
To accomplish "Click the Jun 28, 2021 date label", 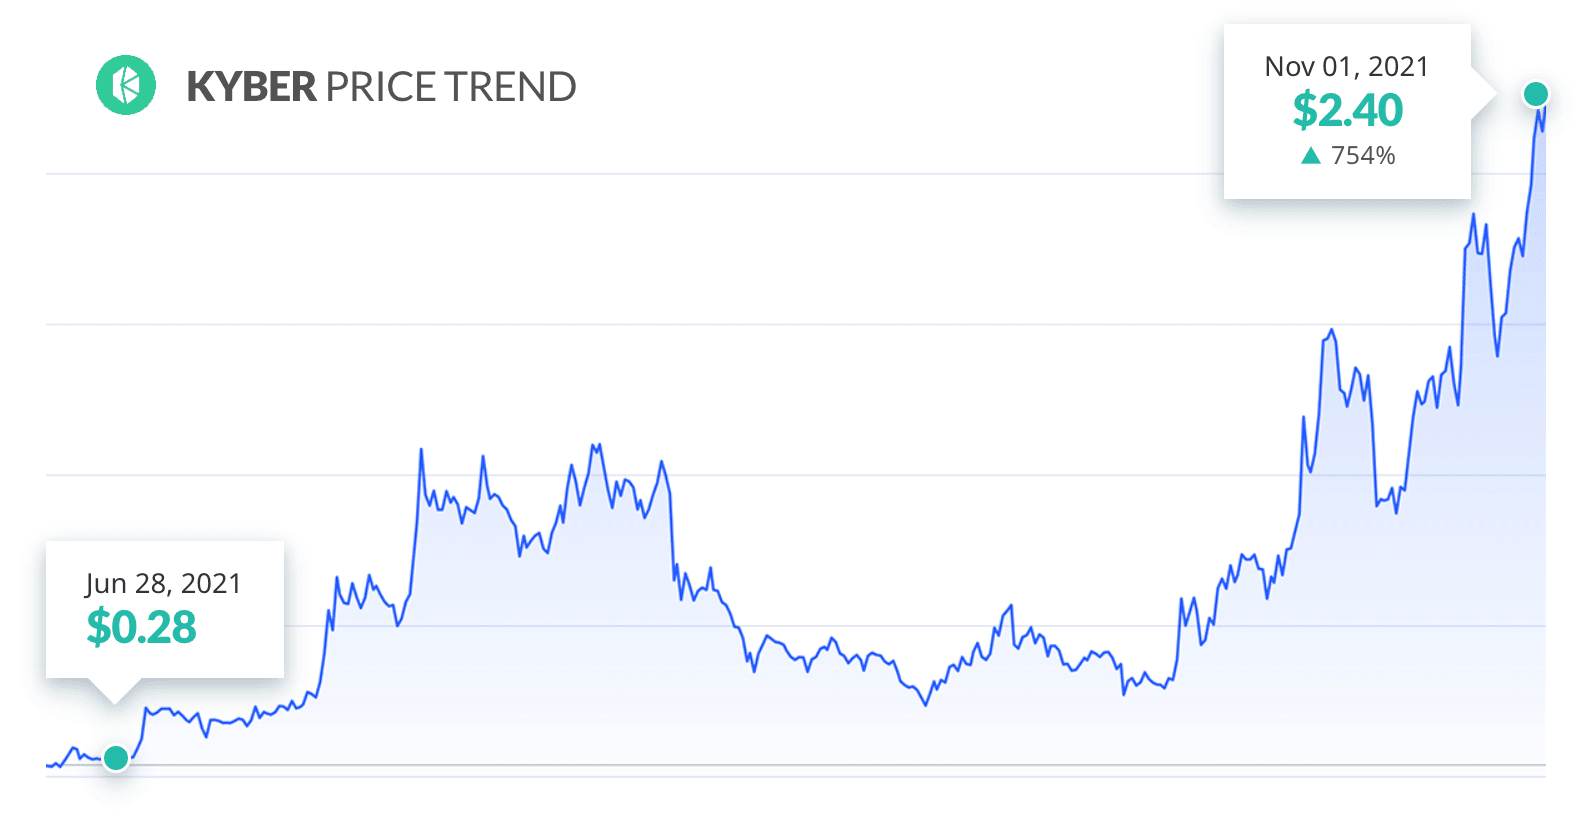I will (x=163, y=584).
